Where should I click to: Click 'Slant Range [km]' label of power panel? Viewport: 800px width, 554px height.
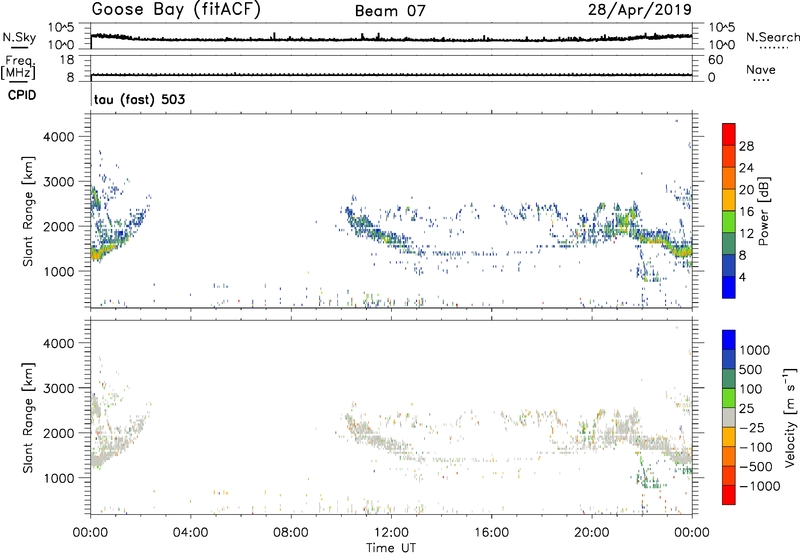[x=28, y=211]
